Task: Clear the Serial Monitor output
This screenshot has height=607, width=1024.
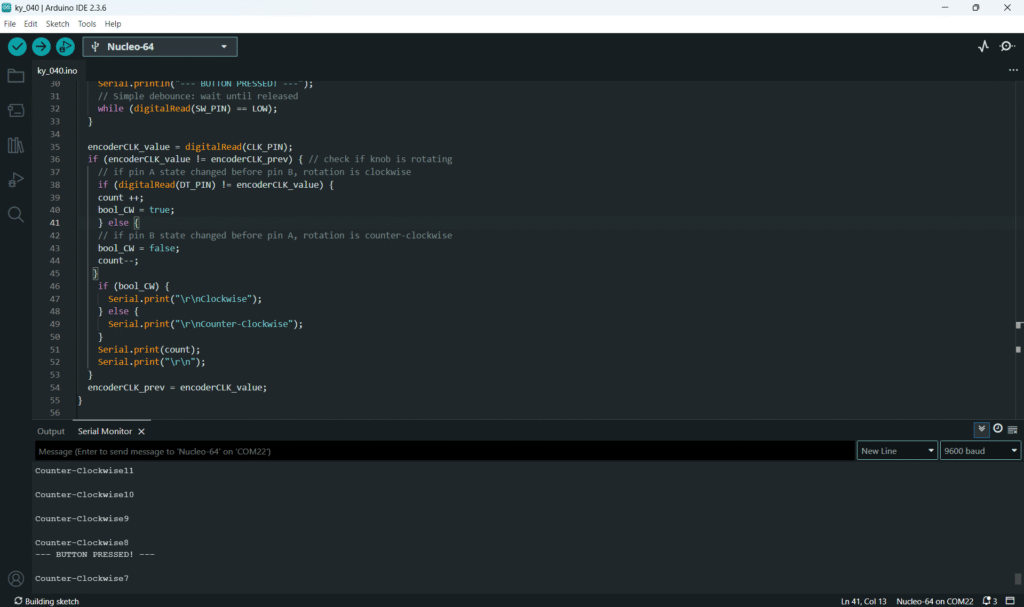Action: [x=1013, y=429]
